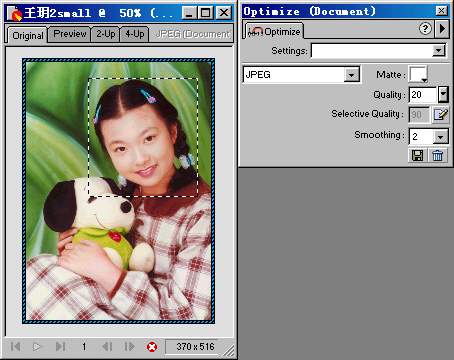Go to first frame button
The image size is (454, 360).
coord(15,347)
